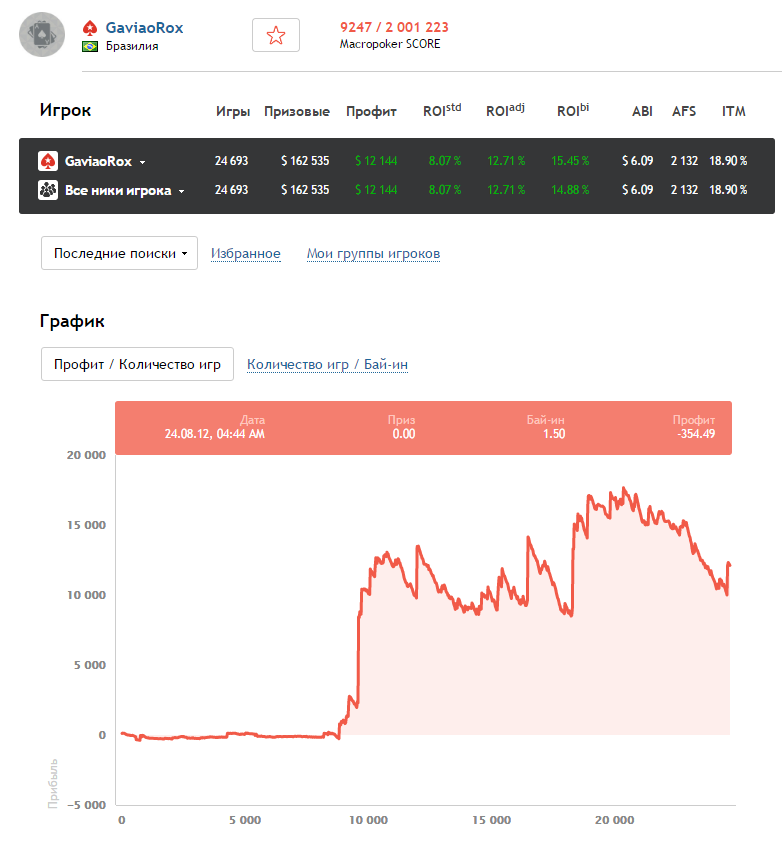Select the Профит / Количество игр tab
This screenshot has height=844, width=782.
(x=137, y=364)
